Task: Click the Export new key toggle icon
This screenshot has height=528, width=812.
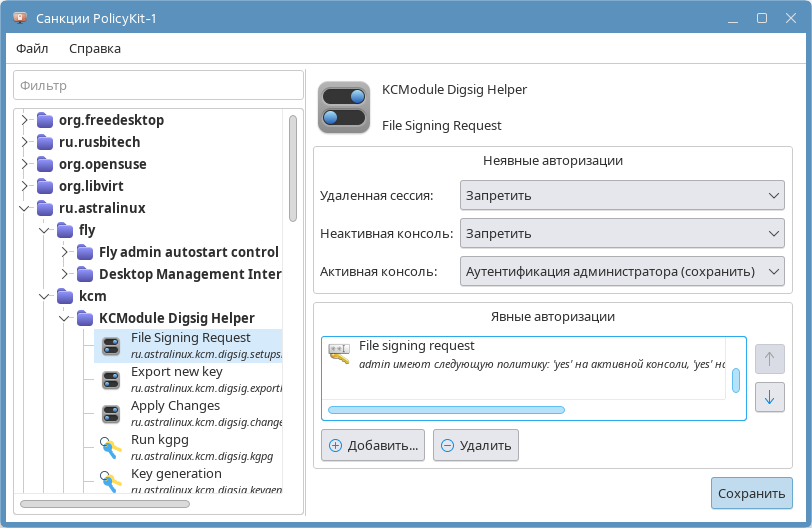Action: tap(112, 379)
